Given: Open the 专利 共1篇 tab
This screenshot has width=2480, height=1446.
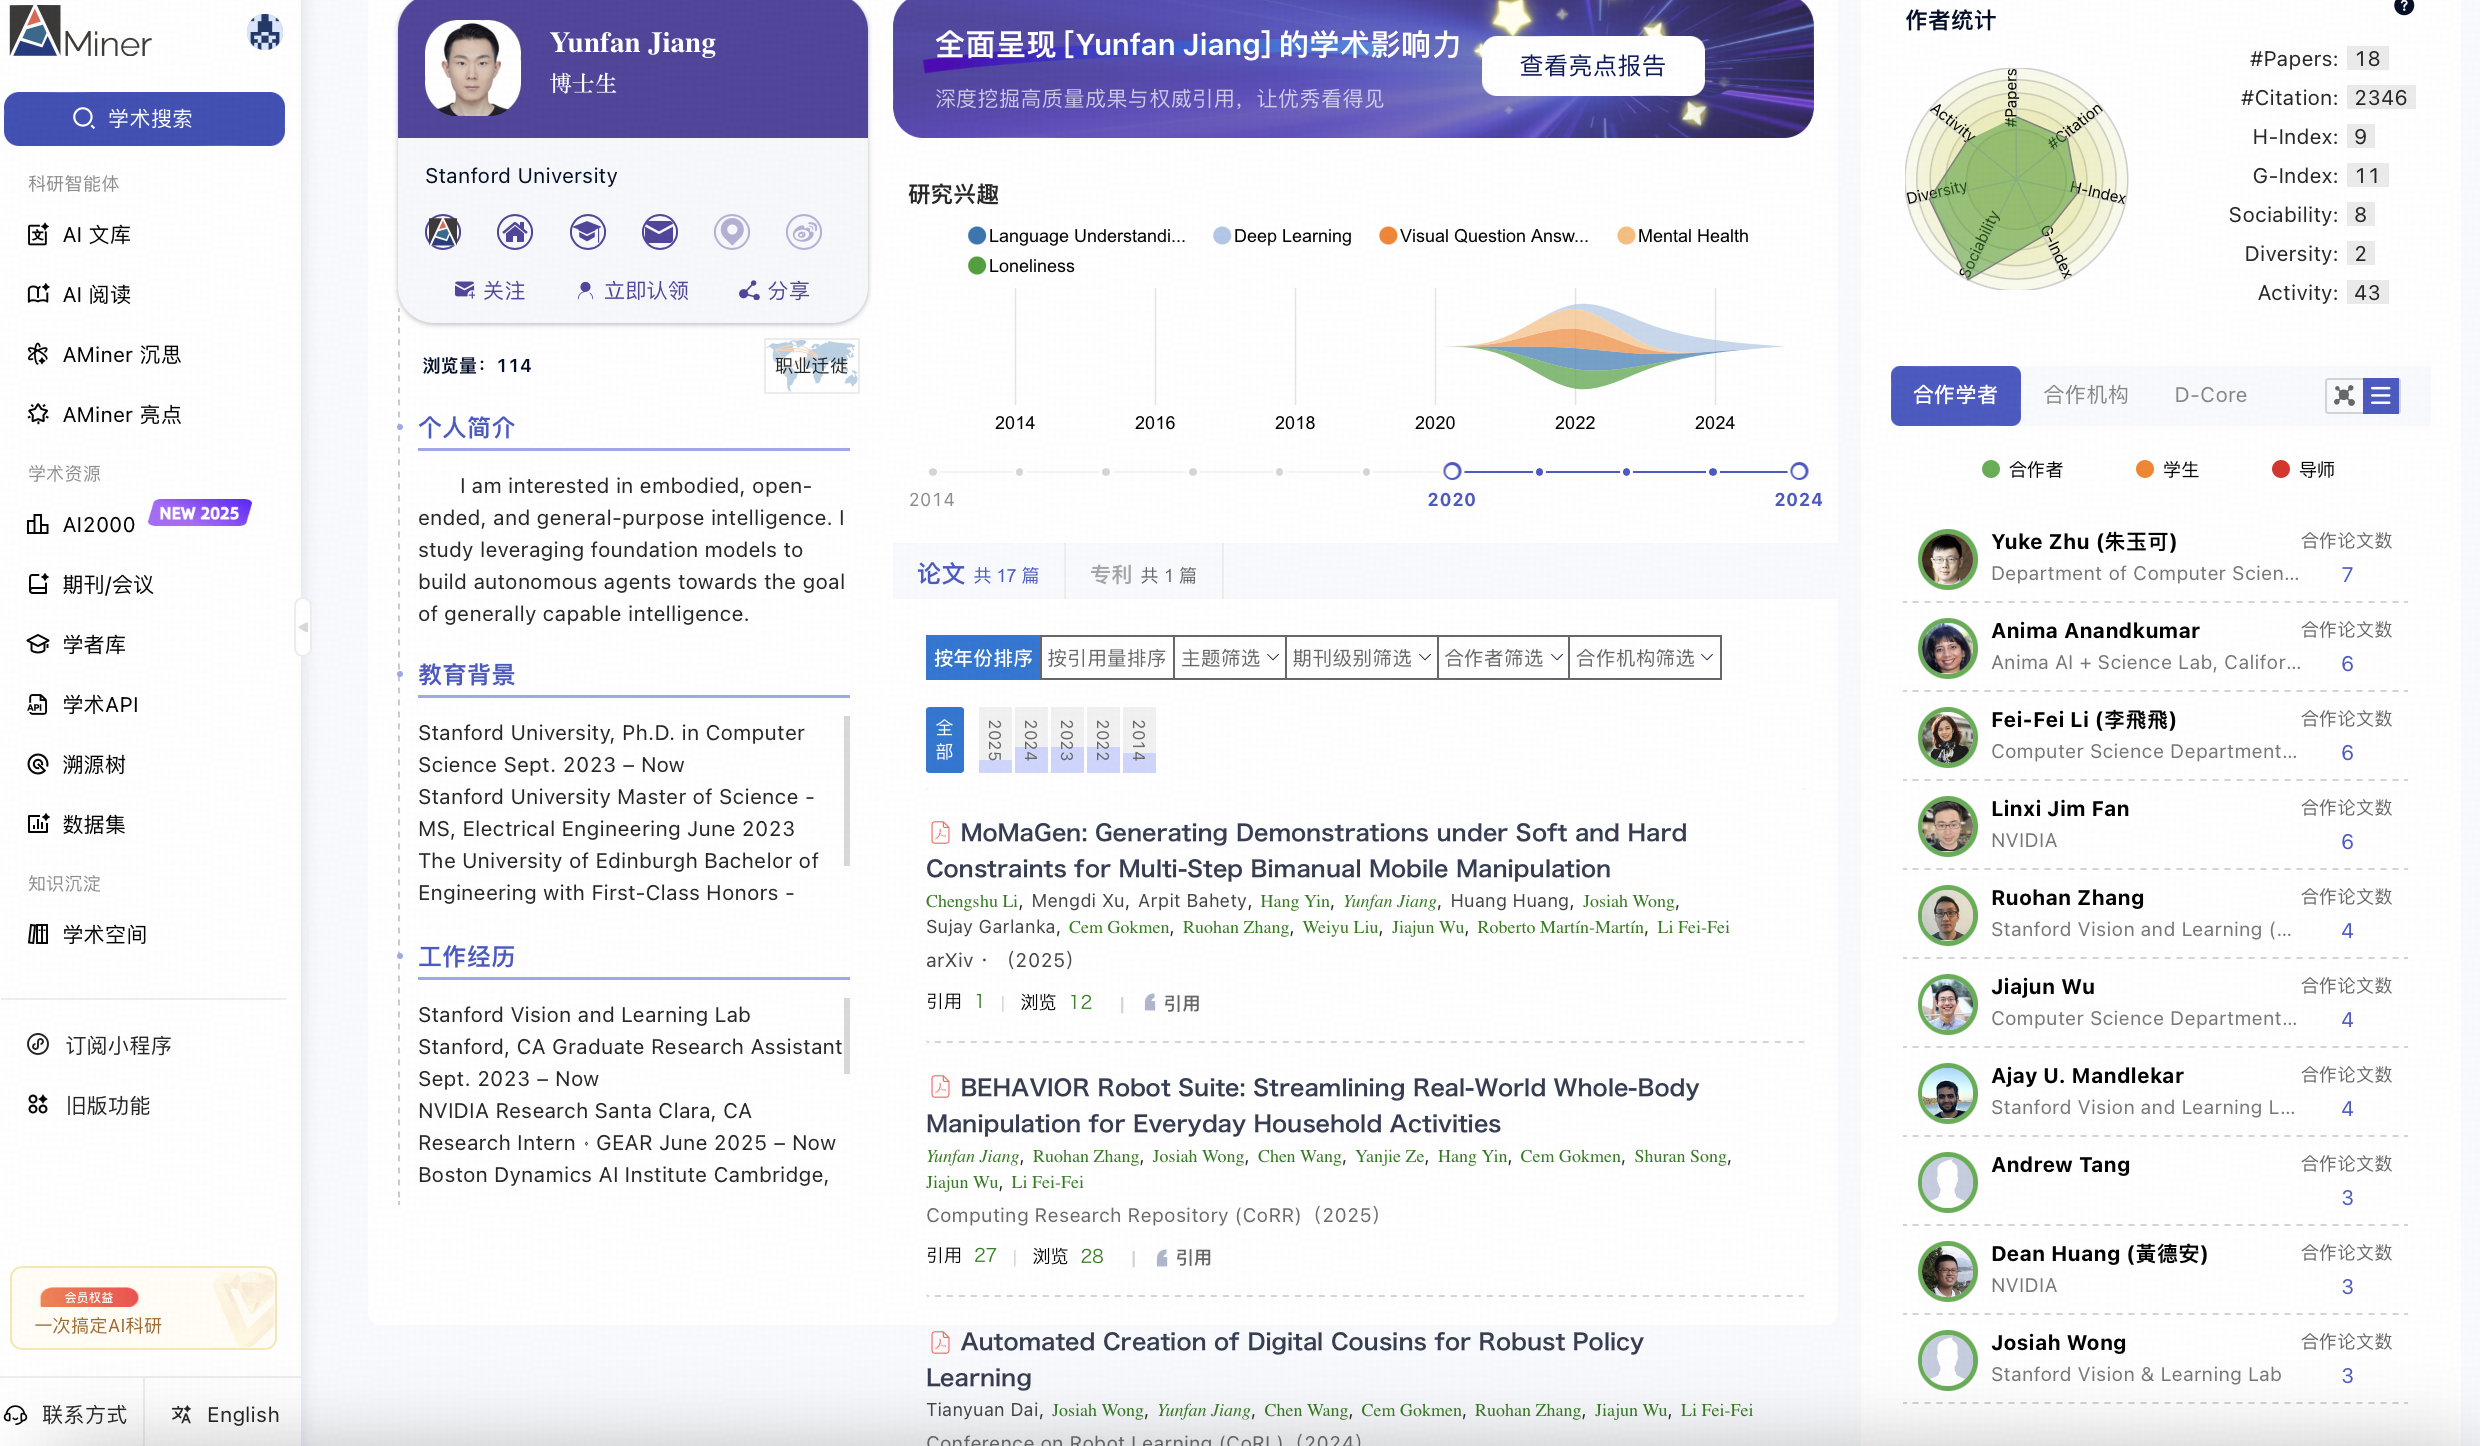Looking at the screenshot, I should click(x=1143, y=575).
